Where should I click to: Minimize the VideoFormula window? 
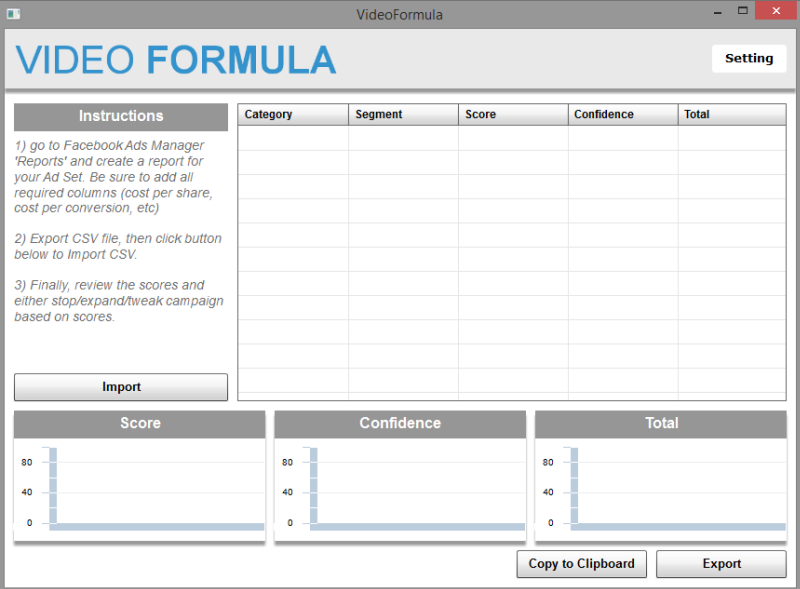(x=718, y=12)
